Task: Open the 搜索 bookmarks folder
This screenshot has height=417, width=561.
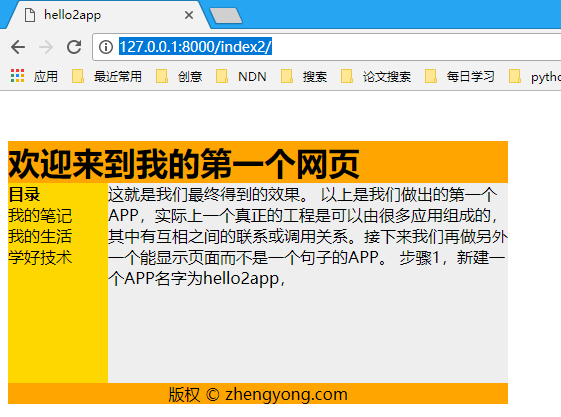Action: [x=304, y=76]
